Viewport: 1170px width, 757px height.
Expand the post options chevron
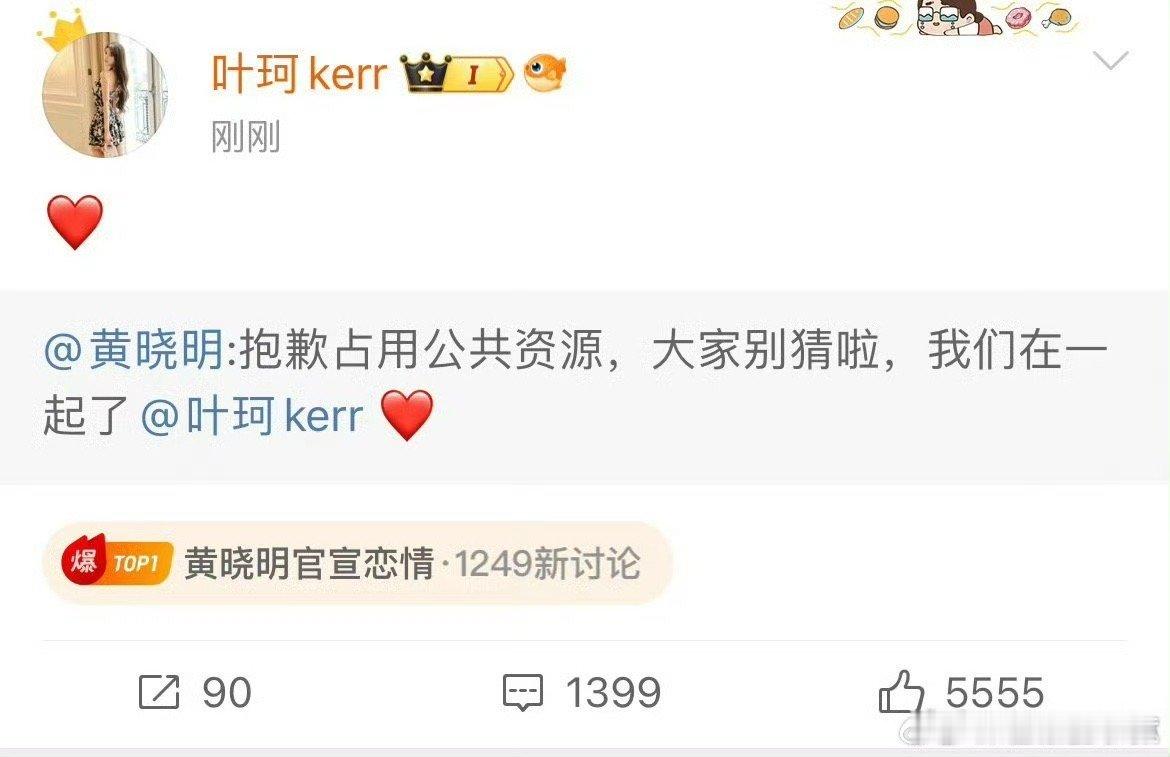pos(1110,60)
